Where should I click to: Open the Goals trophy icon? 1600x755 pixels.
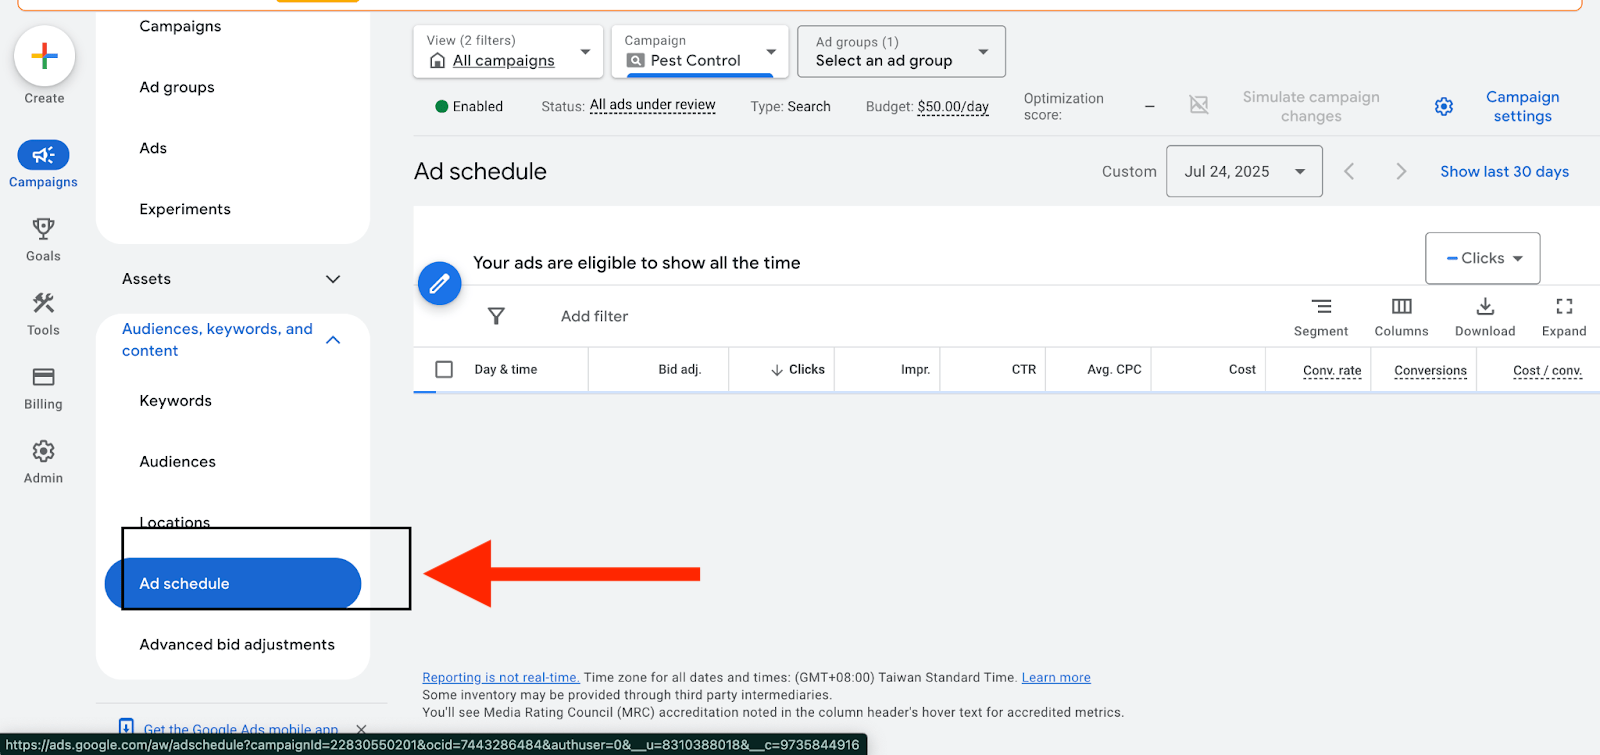click(x=43, y=229)
